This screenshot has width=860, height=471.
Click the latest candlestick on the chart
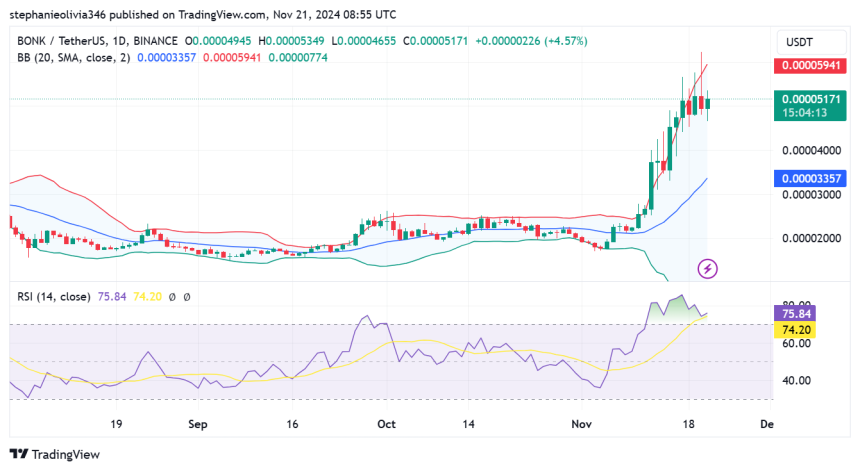[708, 102]
